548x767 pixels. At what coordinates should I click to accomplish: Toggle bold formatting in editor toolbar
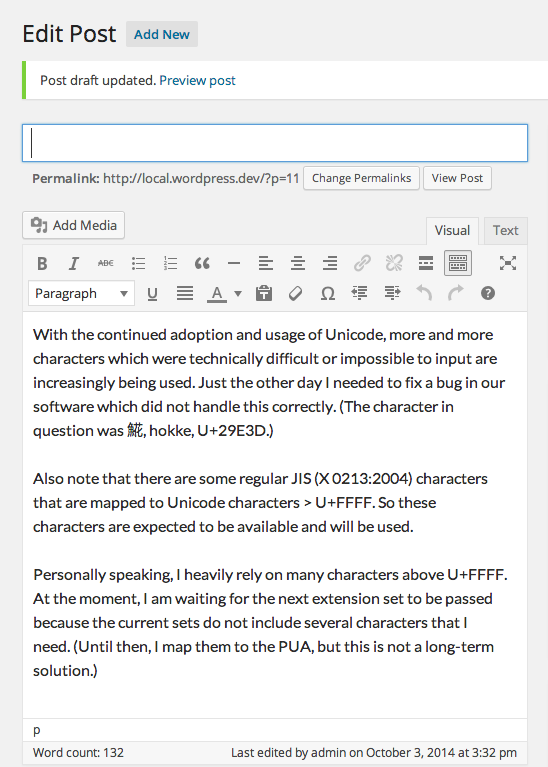coord(42,264)
